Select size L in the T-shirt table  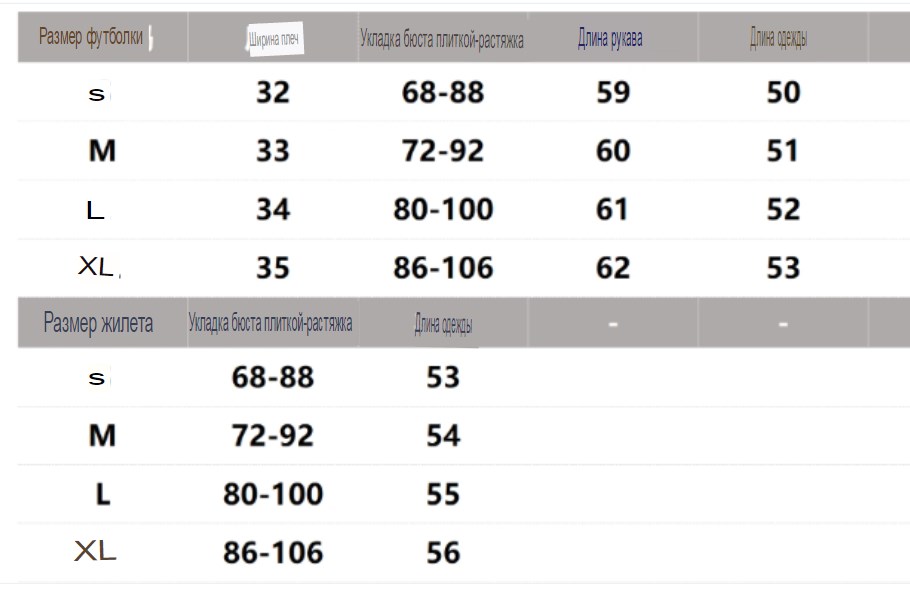[96, 210]
